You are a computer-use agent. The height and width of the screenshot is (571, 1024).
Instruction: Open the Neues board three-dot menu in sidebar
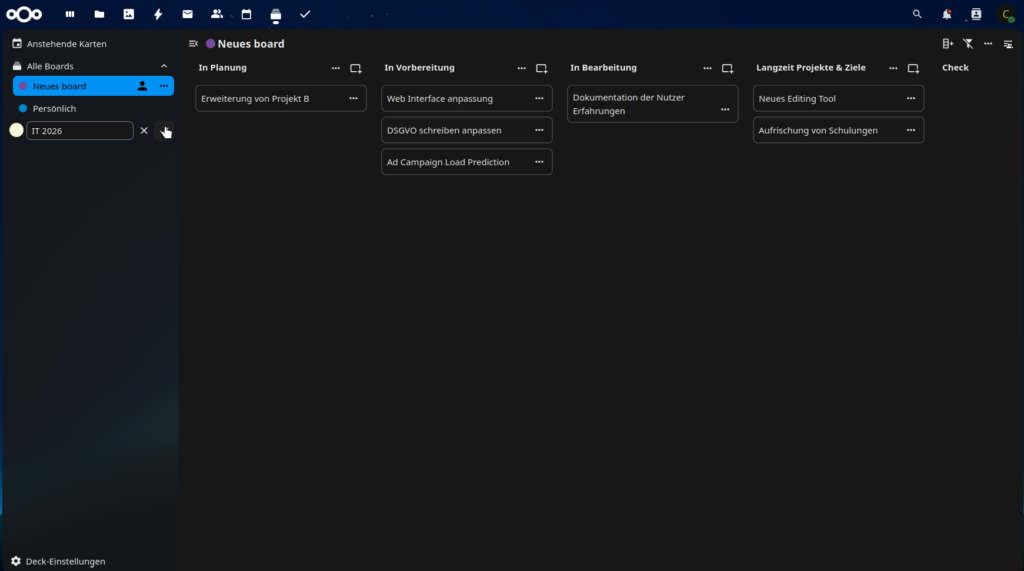point(164,86)
